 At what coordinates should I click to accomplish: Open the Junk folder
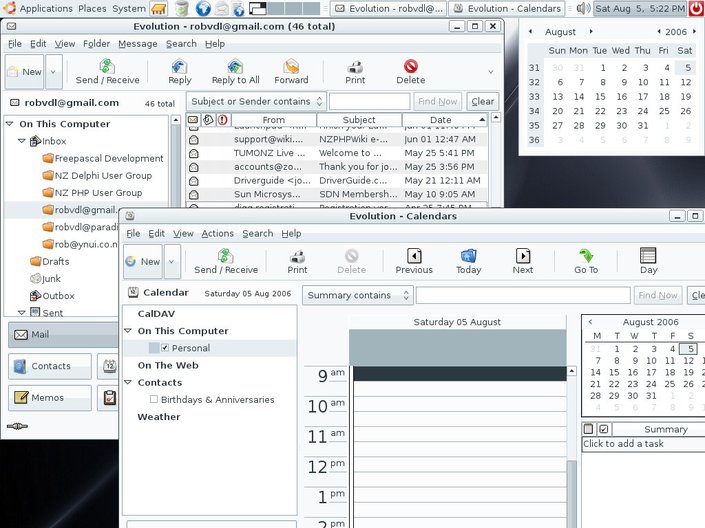pyautogui.click(x=45, y=278)
